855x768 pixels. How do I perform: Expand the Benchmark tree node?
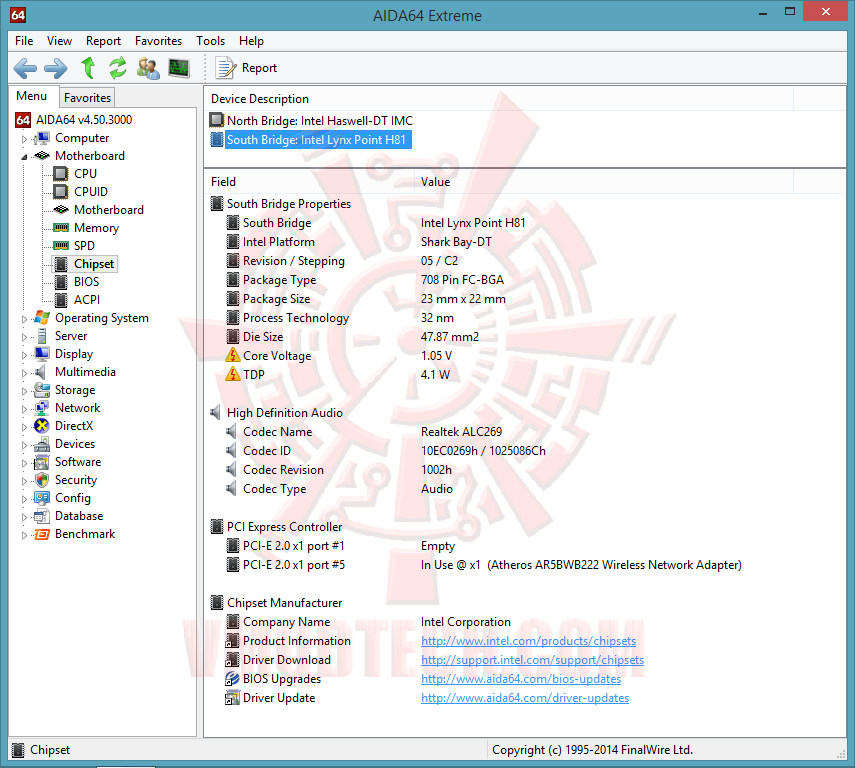(24, 535)
